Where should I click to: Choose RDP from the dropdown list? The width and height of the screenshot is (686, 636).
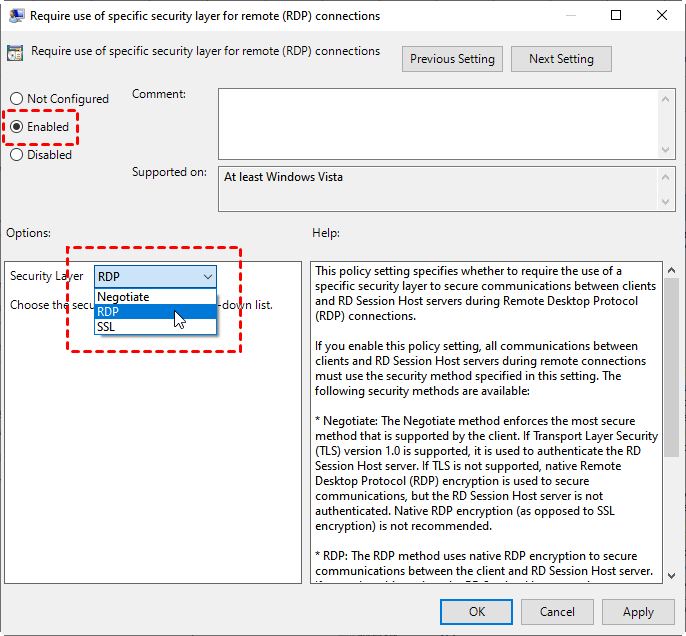coord(110,312)
